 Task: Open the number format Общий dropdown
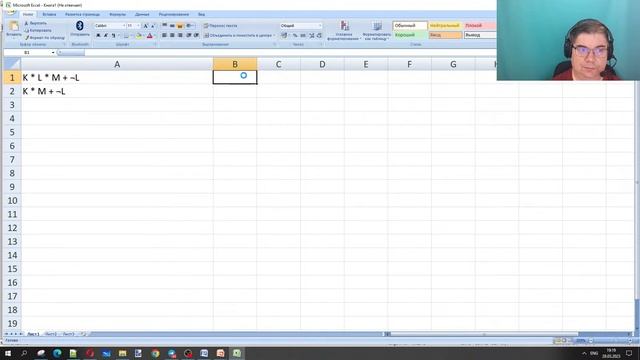tap(320, 26)
